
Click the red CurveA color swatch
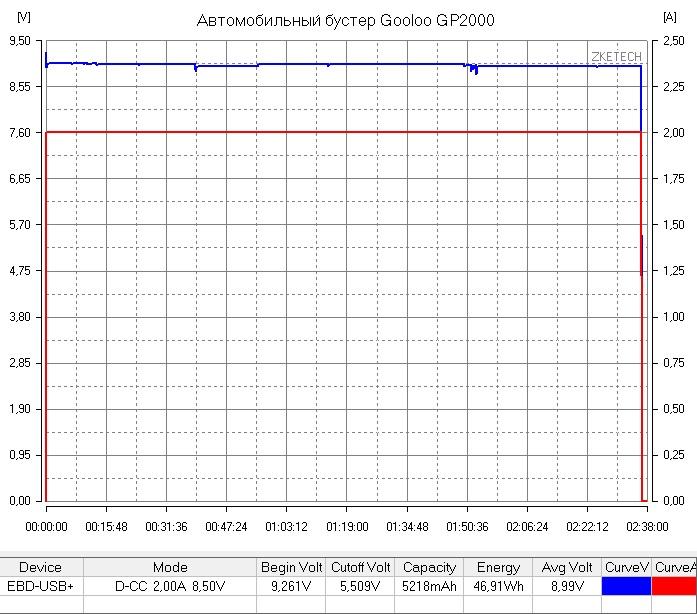pyautogui.click(x=674, y=586)
